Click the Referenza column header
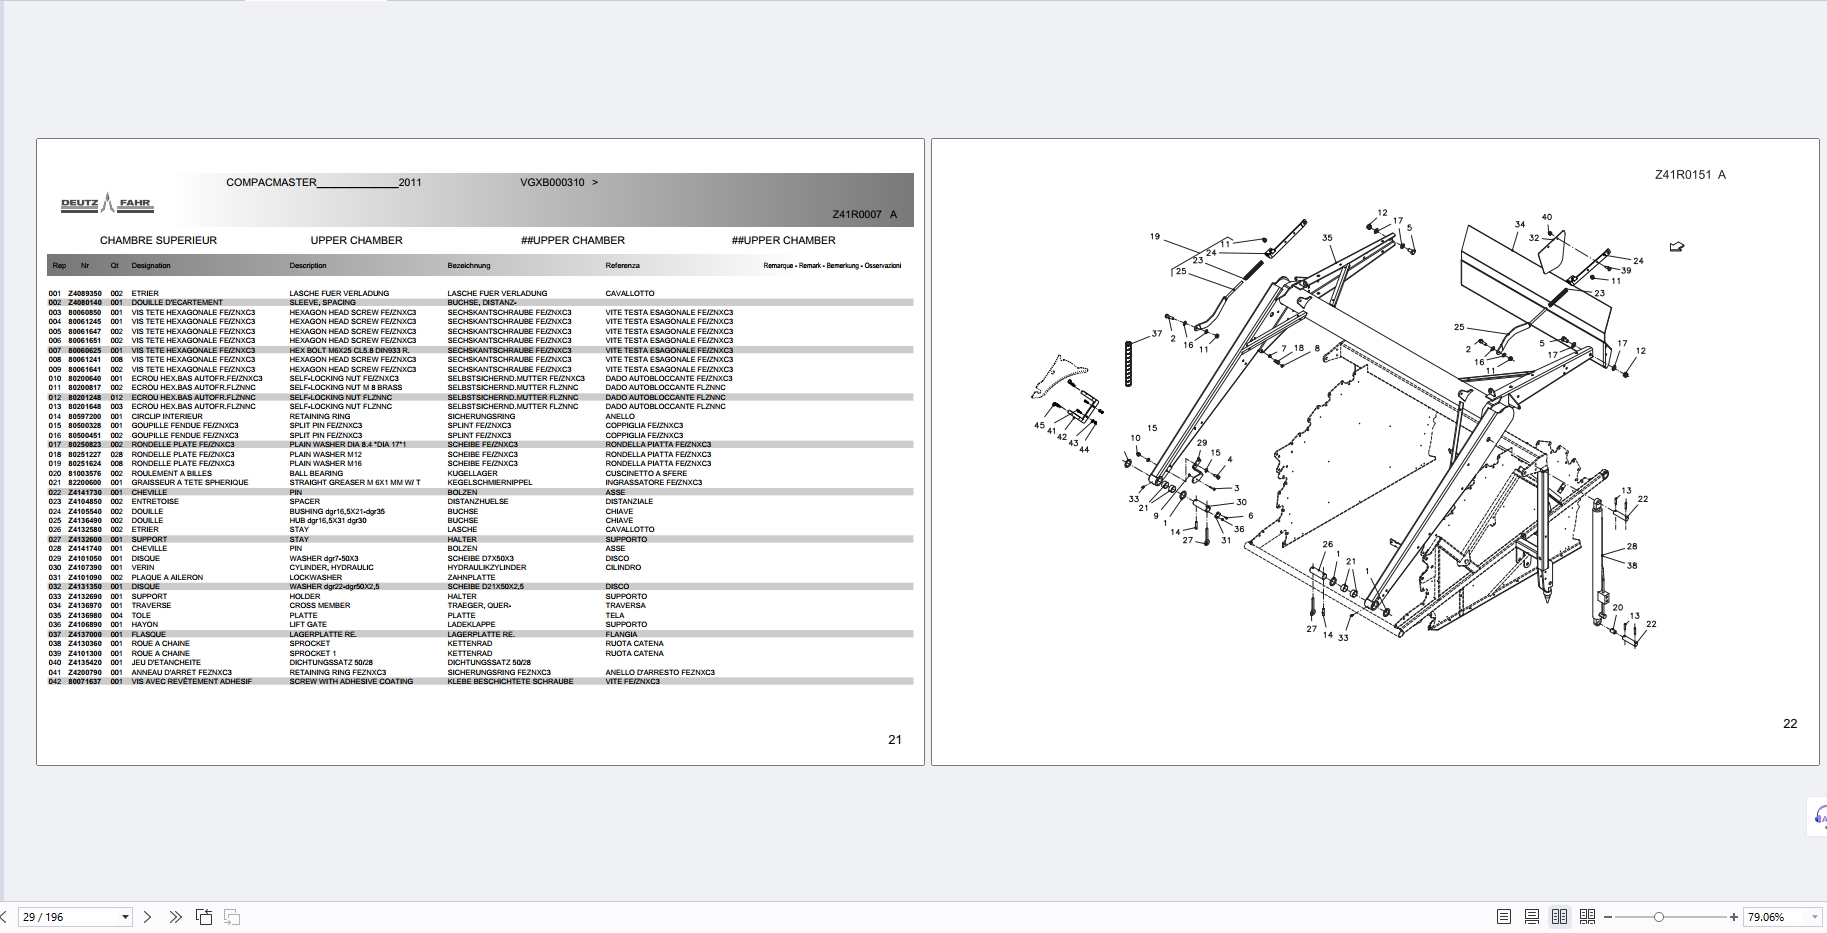The height and width of the screenshot is (933, 1827). 622,266
